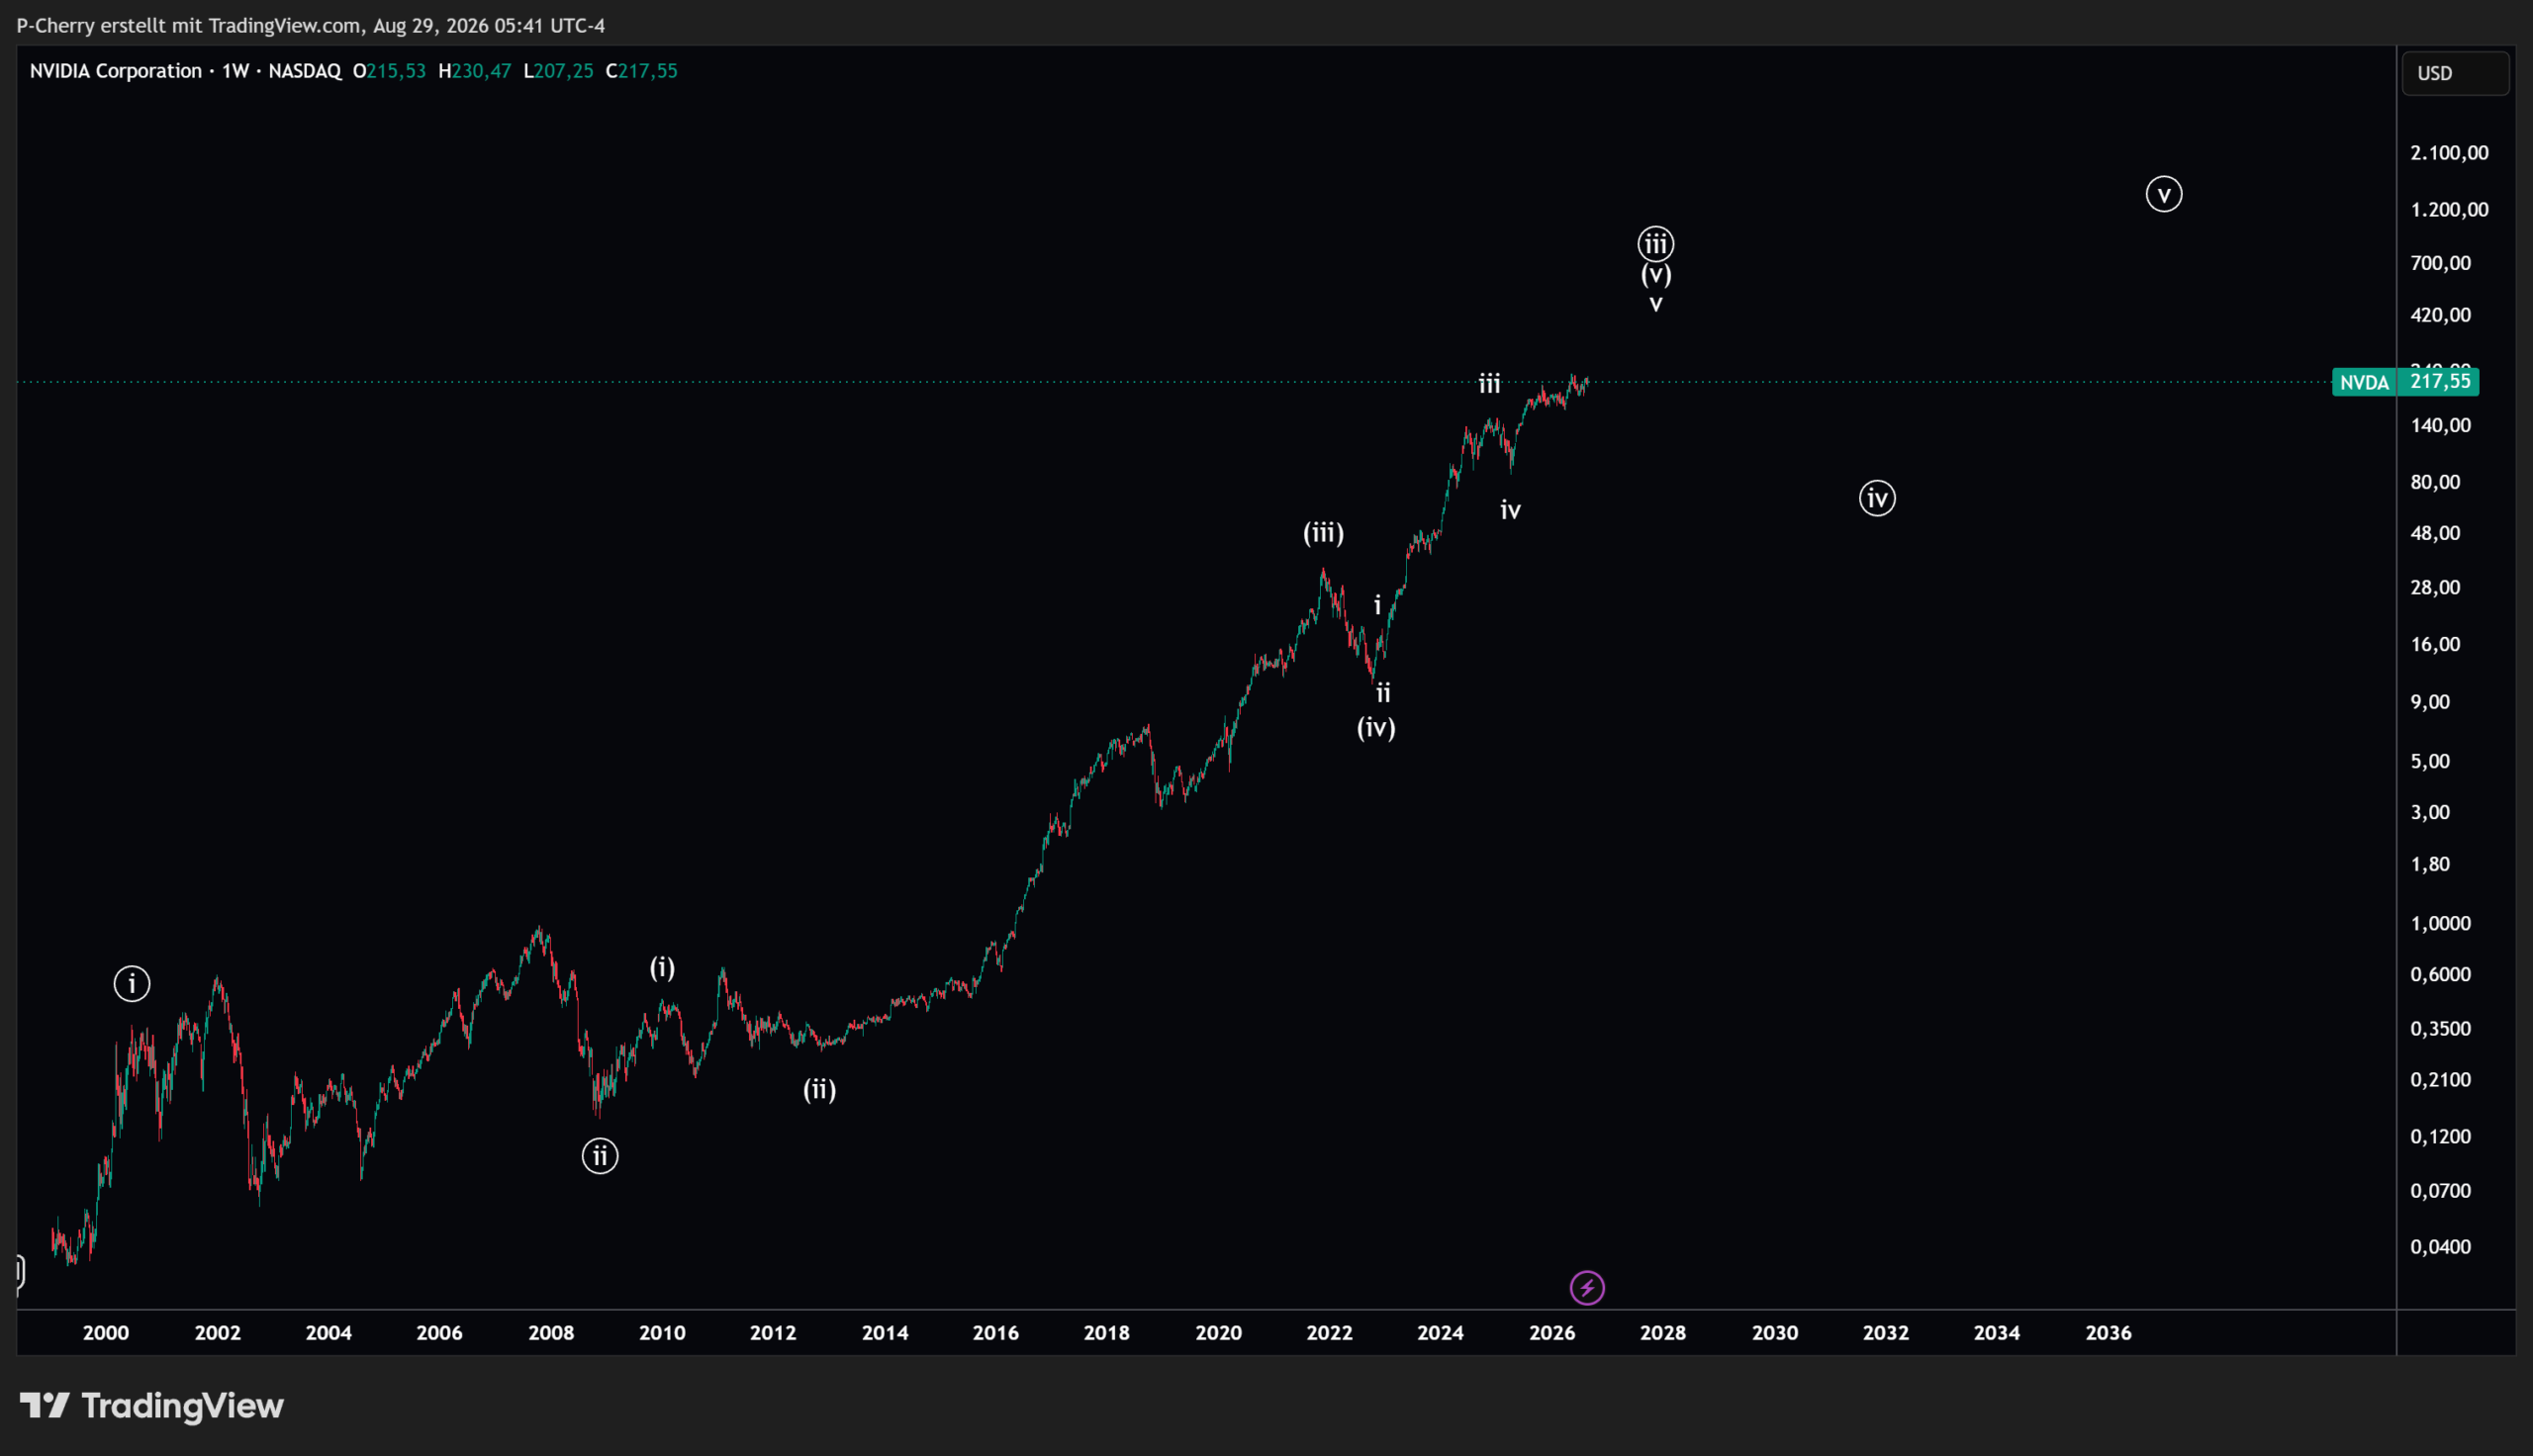Click the 140,00 price scale label
Viewport: 2533px width, 1456px height.
[2441, 425]
